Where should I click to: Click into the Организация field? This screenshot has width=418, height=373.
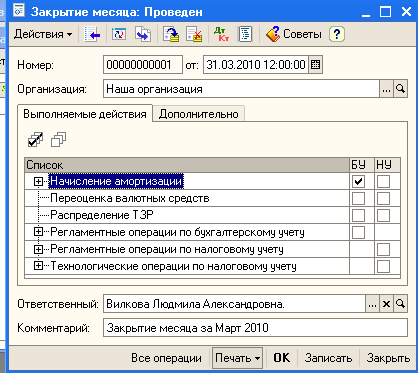241,89
